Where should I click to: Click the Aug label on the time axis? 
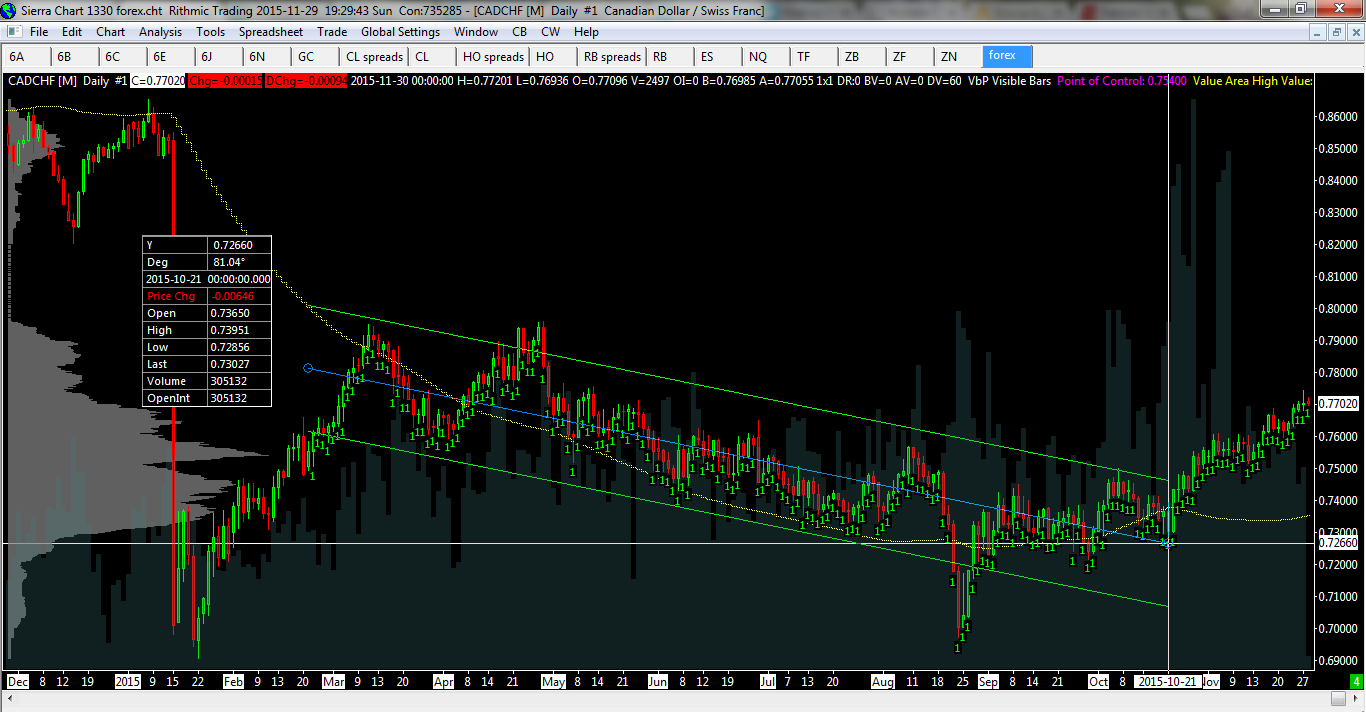point(883,681)
